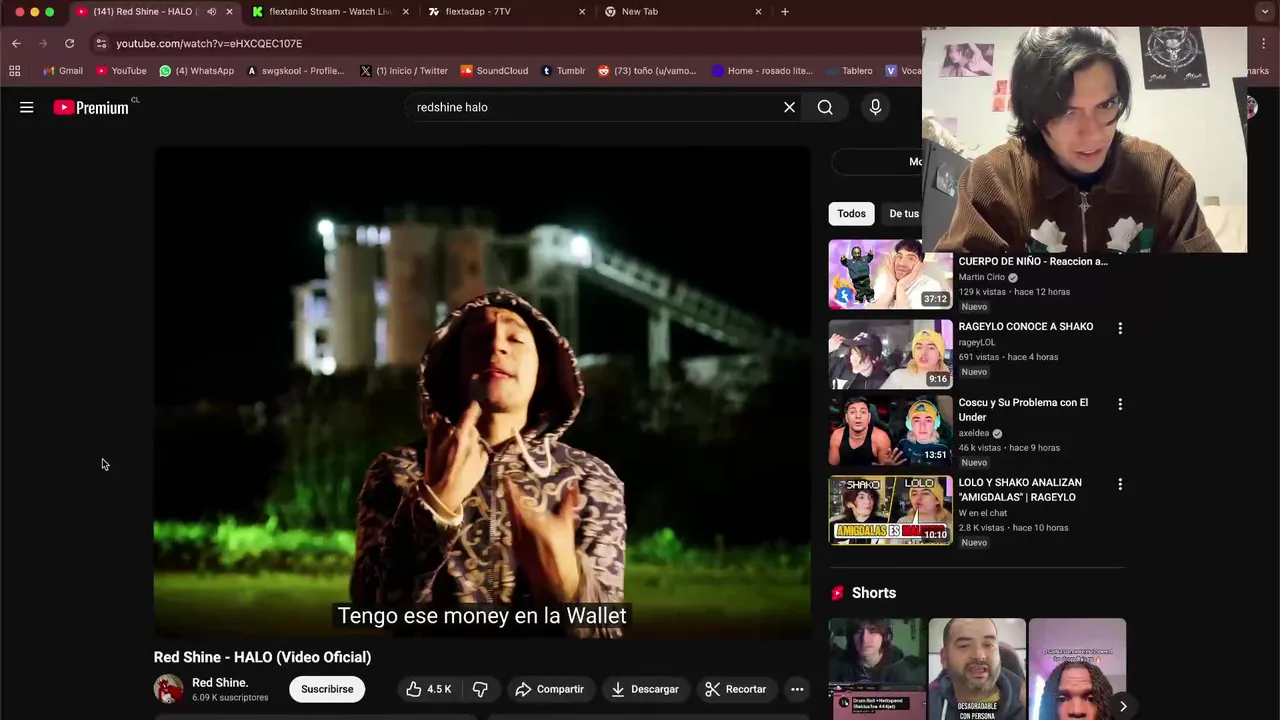Viewport: 1280px width, 720px height.
Task: Subscribe with the Suscribirse button
Action: click(327, 689)
